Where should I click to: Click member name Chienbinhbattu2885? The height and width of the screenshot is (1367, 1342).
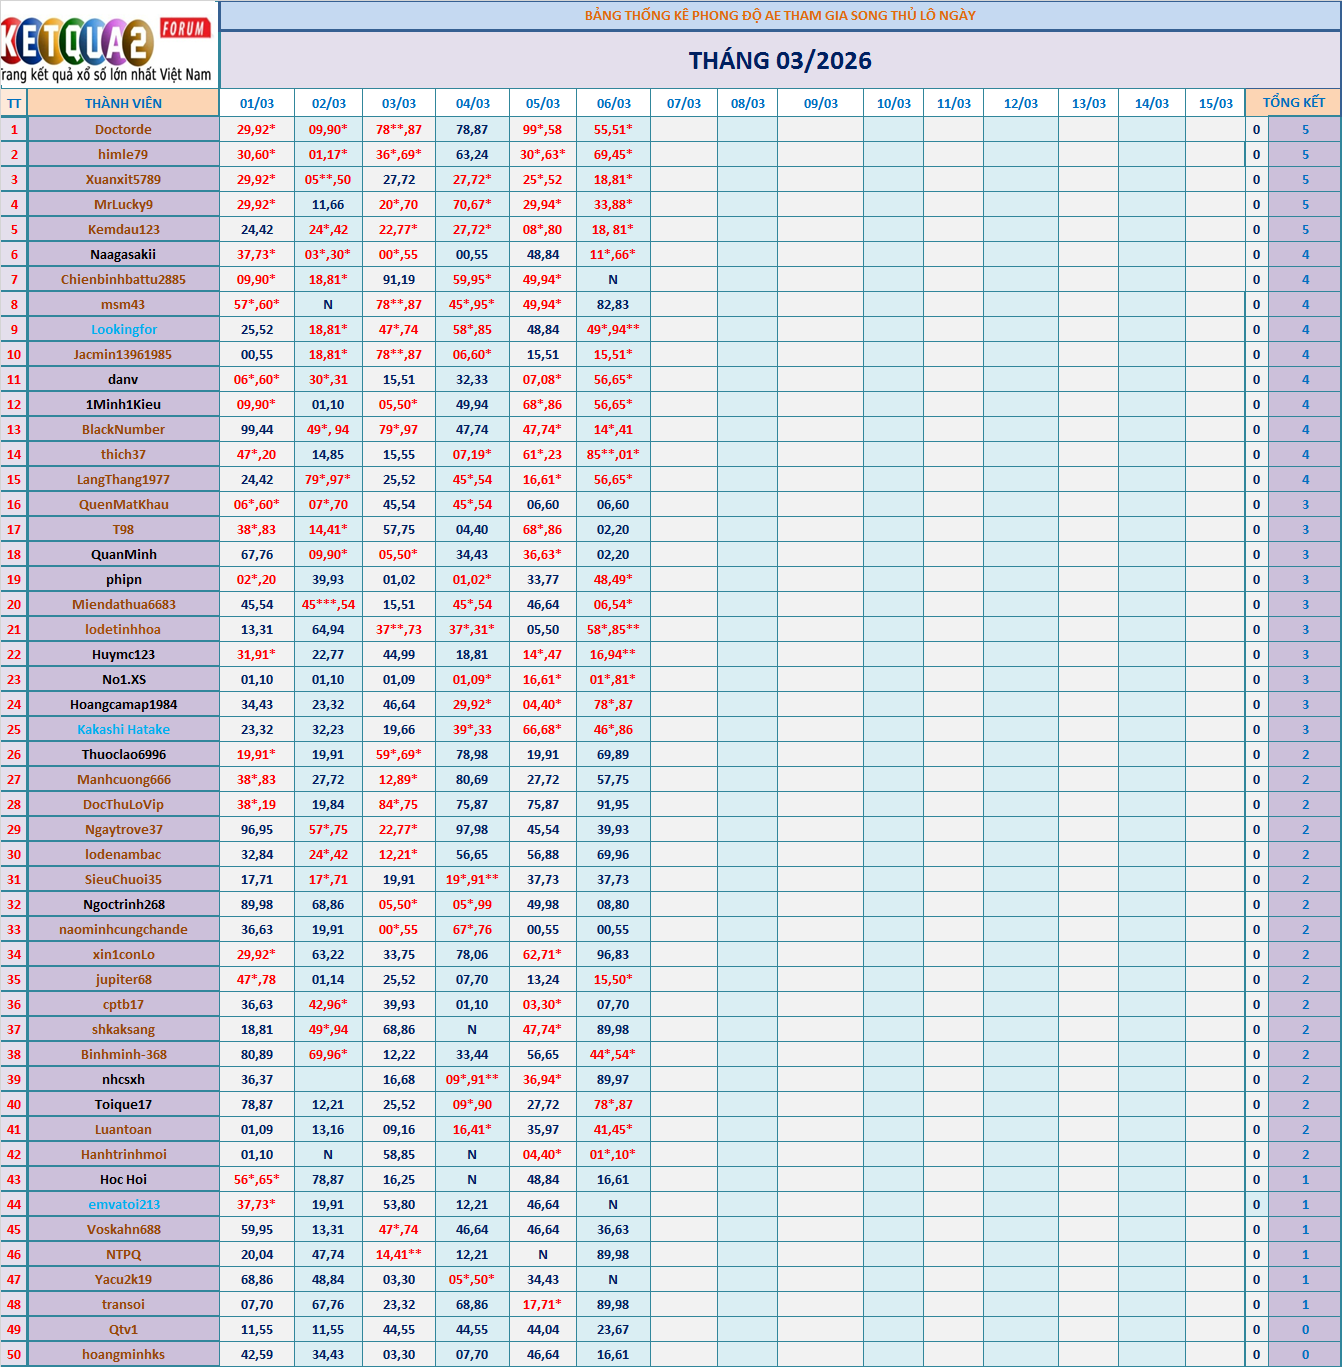point(123,279)
